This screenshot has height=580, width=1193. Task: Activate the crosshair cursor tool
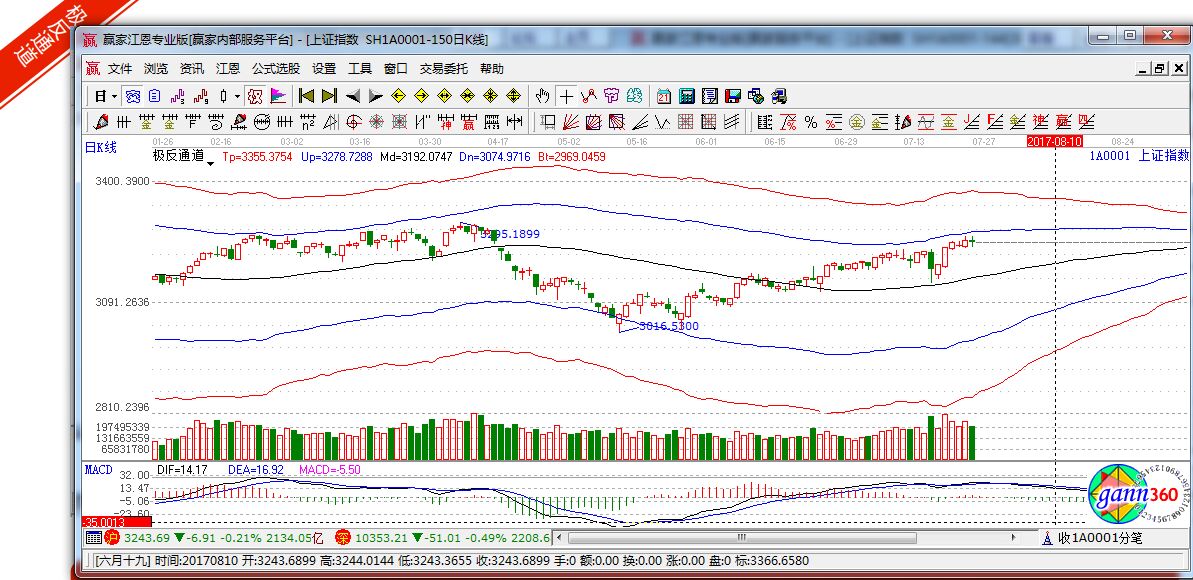(x=566, y=97)
